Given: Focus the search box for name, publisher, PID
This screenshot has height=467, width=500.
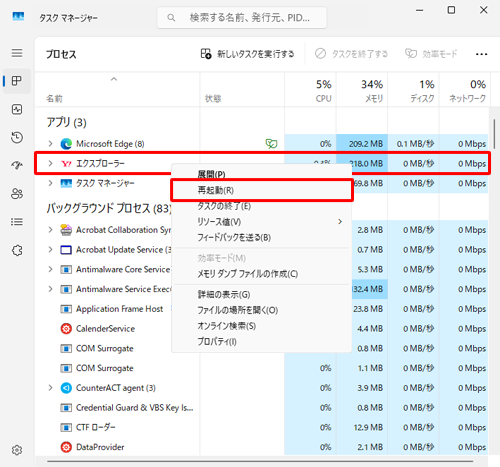Looking at the screenshot, I should tap(242, 18).
